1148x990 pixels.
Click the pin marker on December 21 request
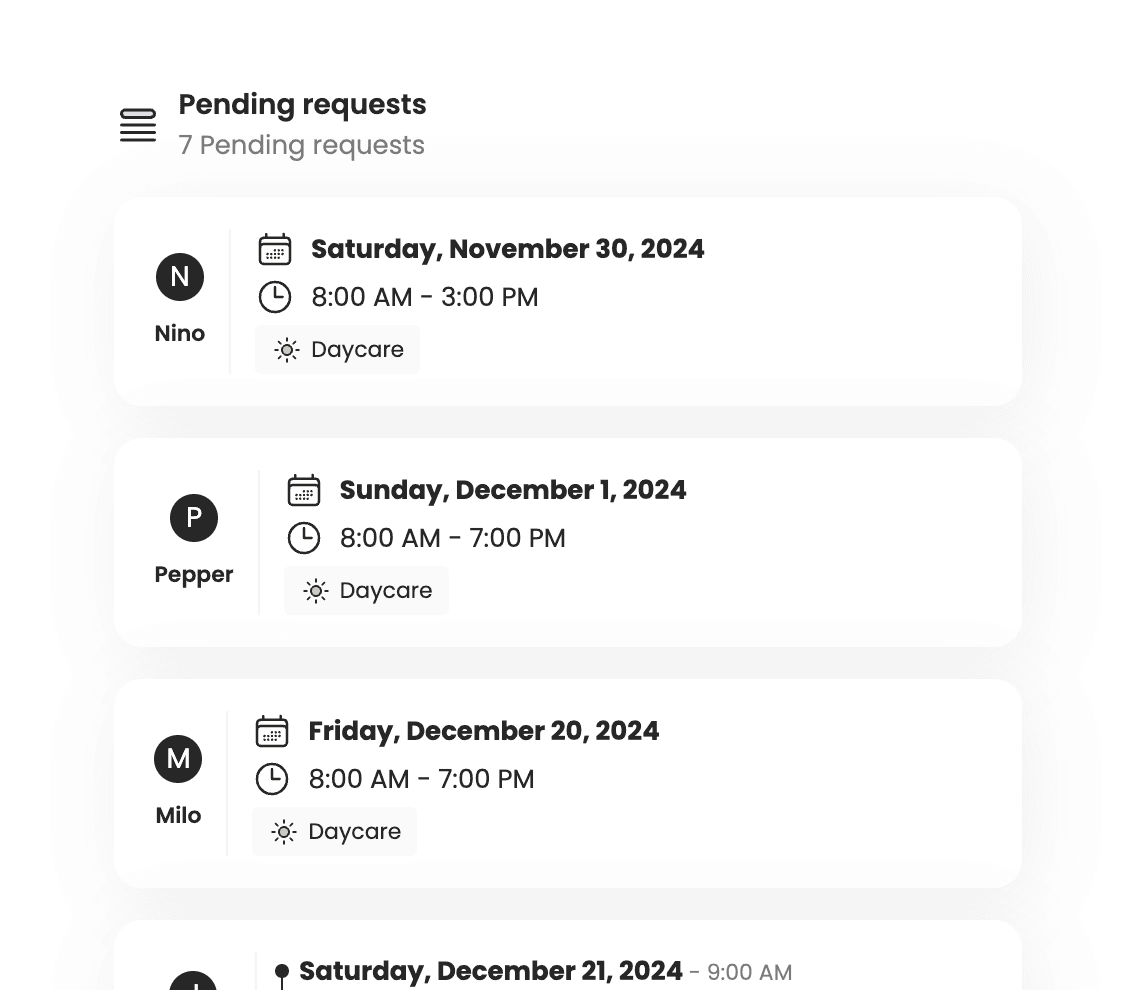[282, 970]
